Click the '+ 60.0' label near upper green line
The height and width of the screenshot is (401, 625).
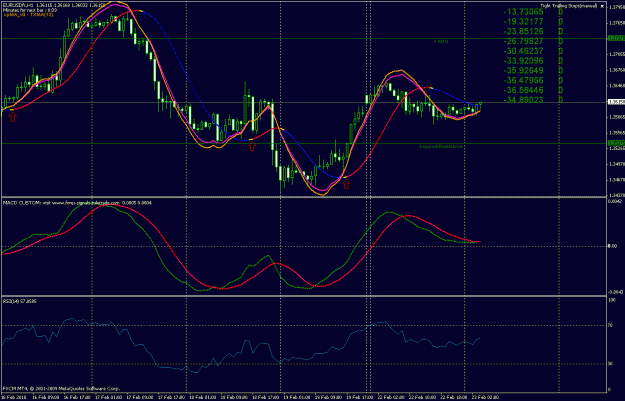441,41
